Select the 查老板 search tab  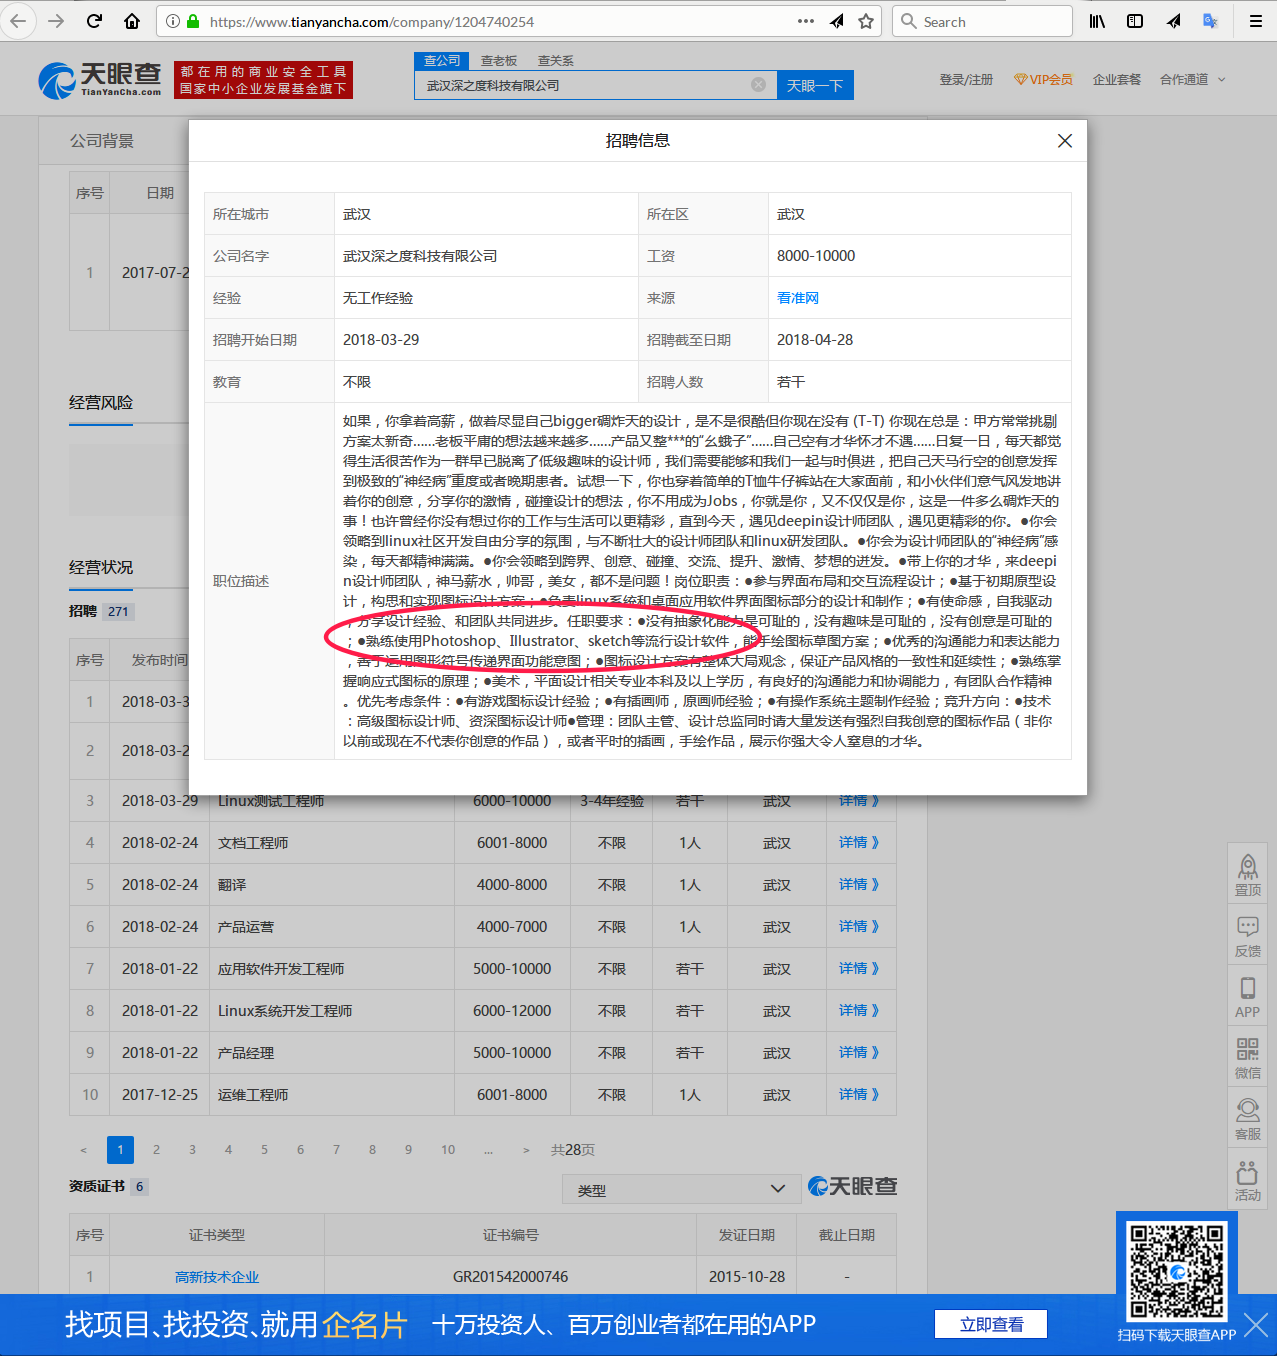[499, 61]
